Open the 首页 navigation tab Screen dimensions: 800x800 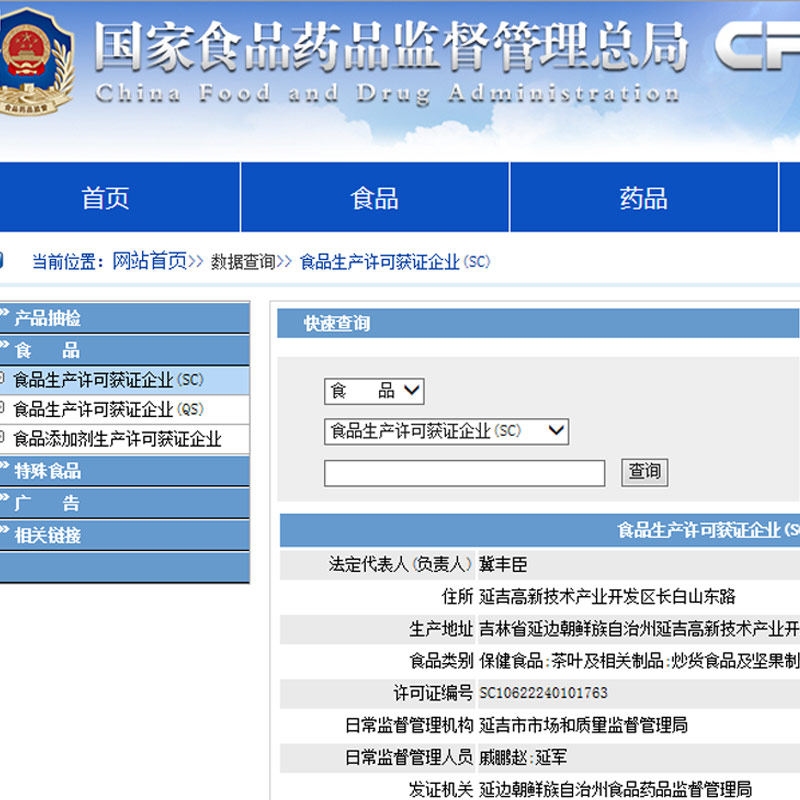(x=105, y=198)
